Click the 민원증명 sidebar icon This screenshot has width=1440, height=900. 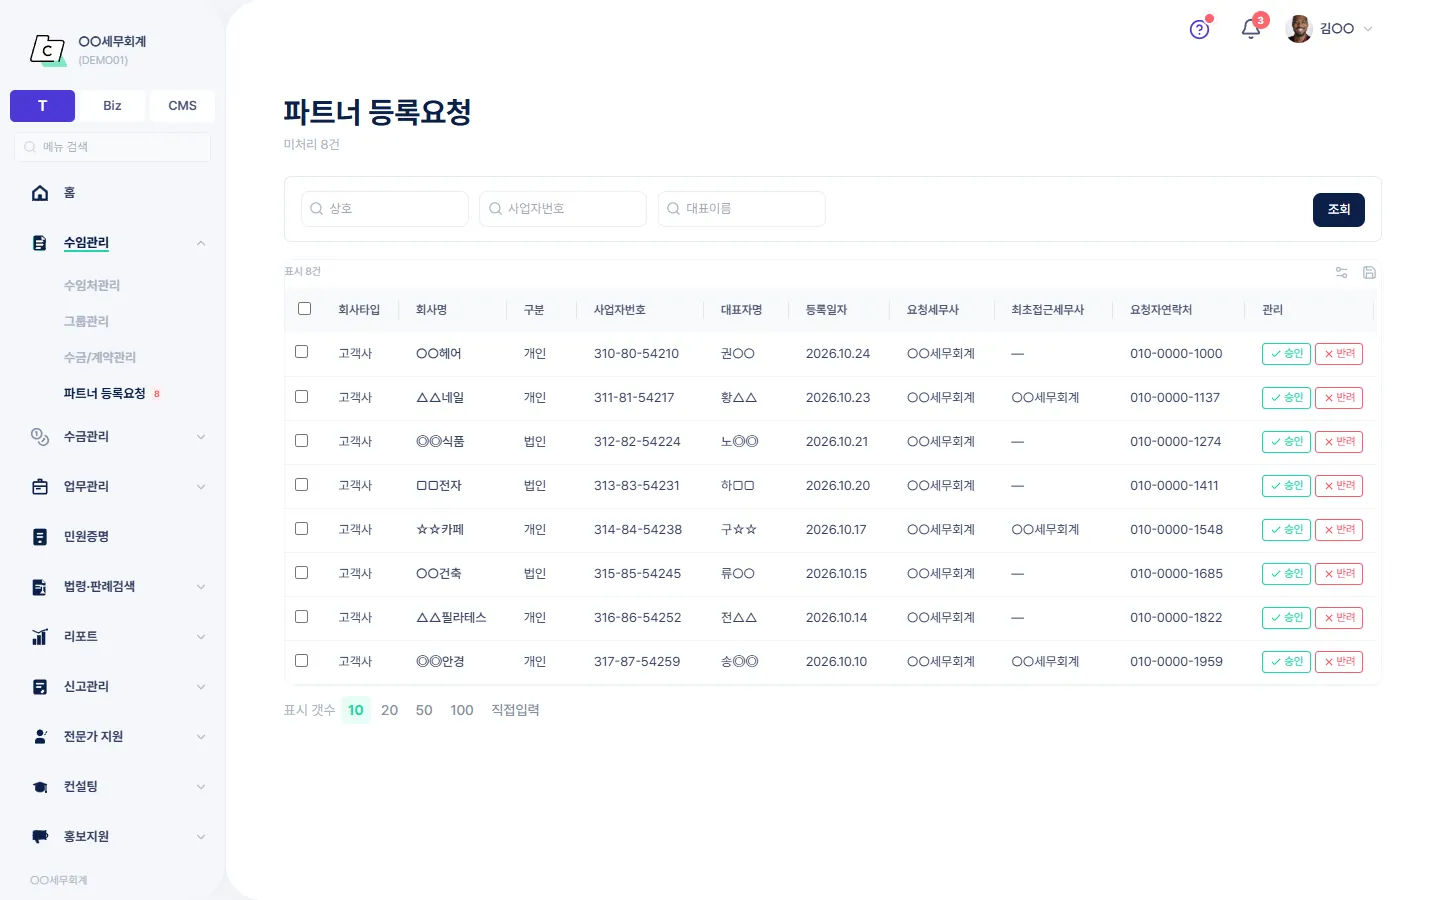coord(40,537)
